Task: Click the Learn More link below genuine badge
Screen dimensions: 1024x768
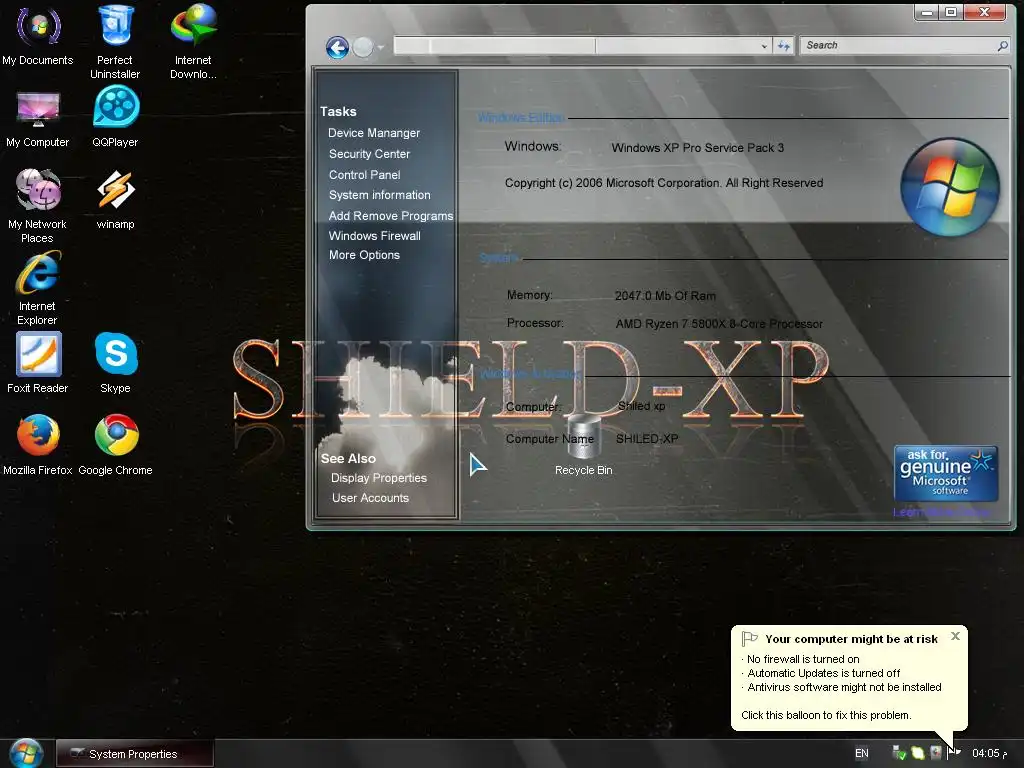Action: point(941,513)
